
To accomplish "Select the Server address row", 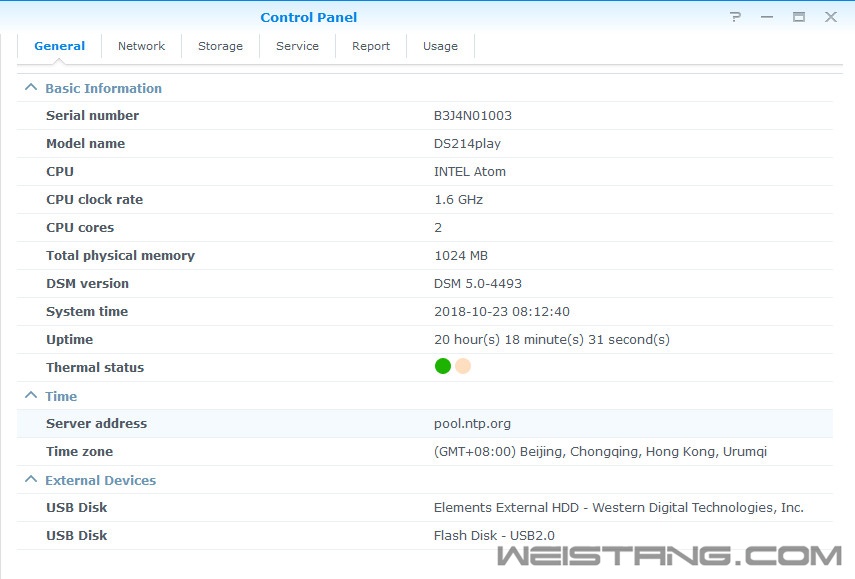I will [x=424, y=423].
